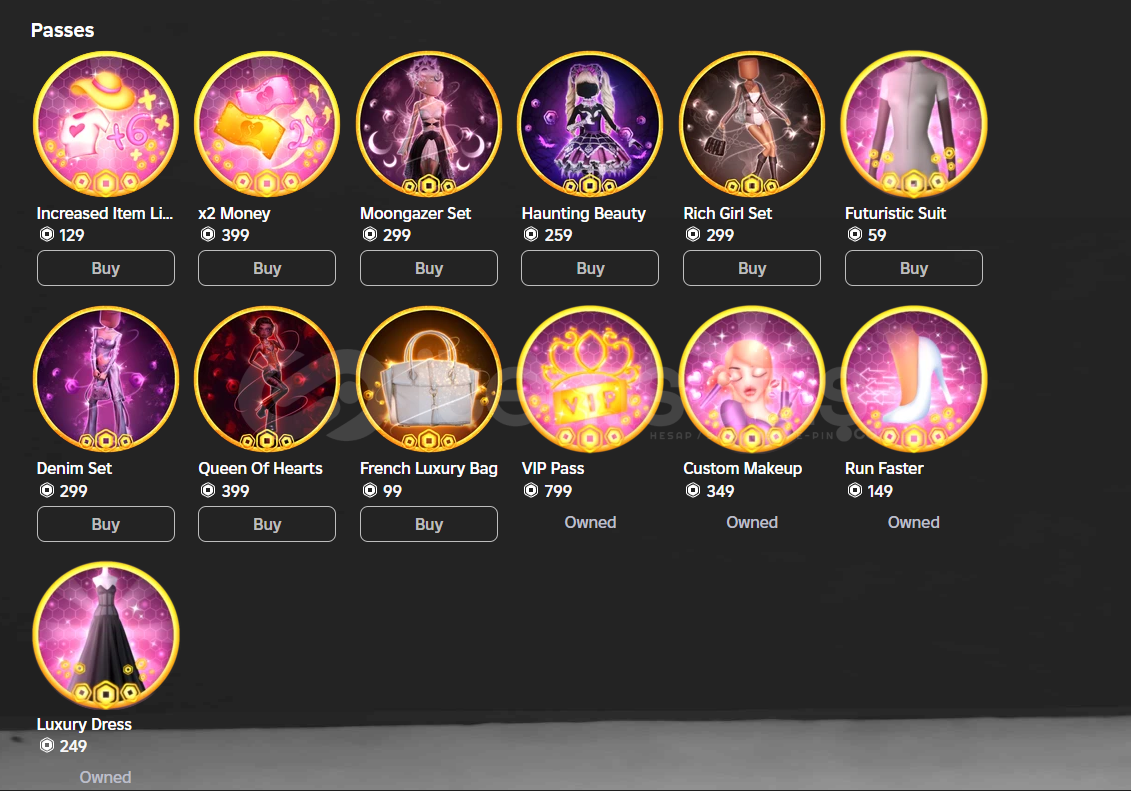The image size is (1131, 791).
Task: Open the Haunting Beauty title link
Action: (584, 213)
